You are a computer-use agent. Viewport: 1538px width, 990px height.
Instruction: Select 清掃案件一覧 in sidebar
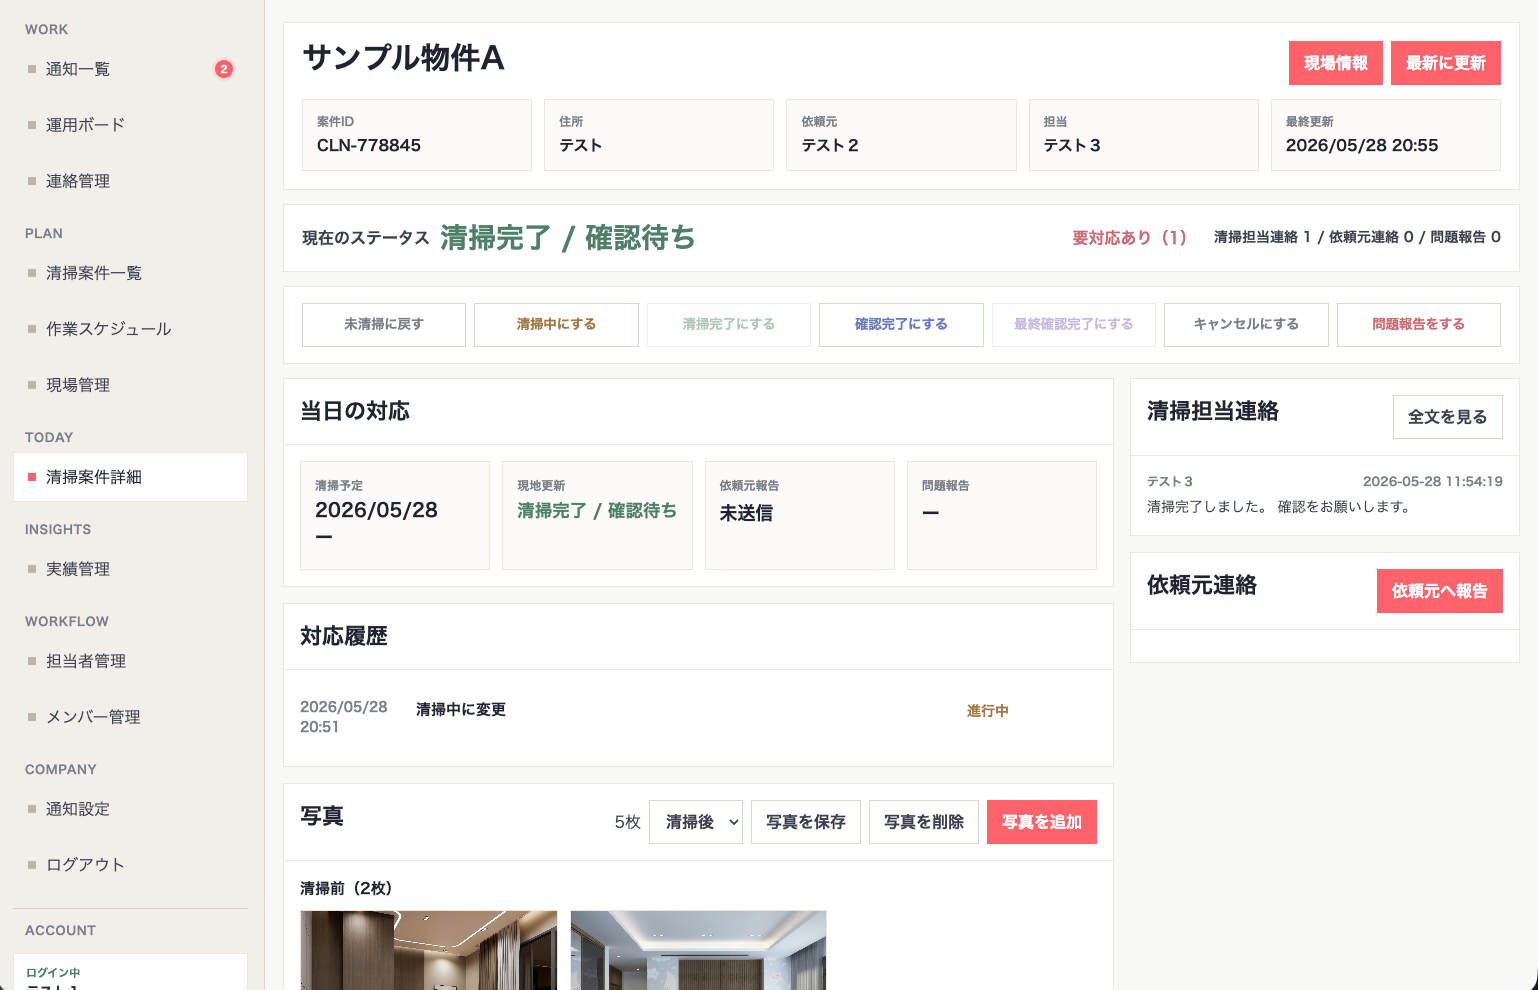coord(130,273)
